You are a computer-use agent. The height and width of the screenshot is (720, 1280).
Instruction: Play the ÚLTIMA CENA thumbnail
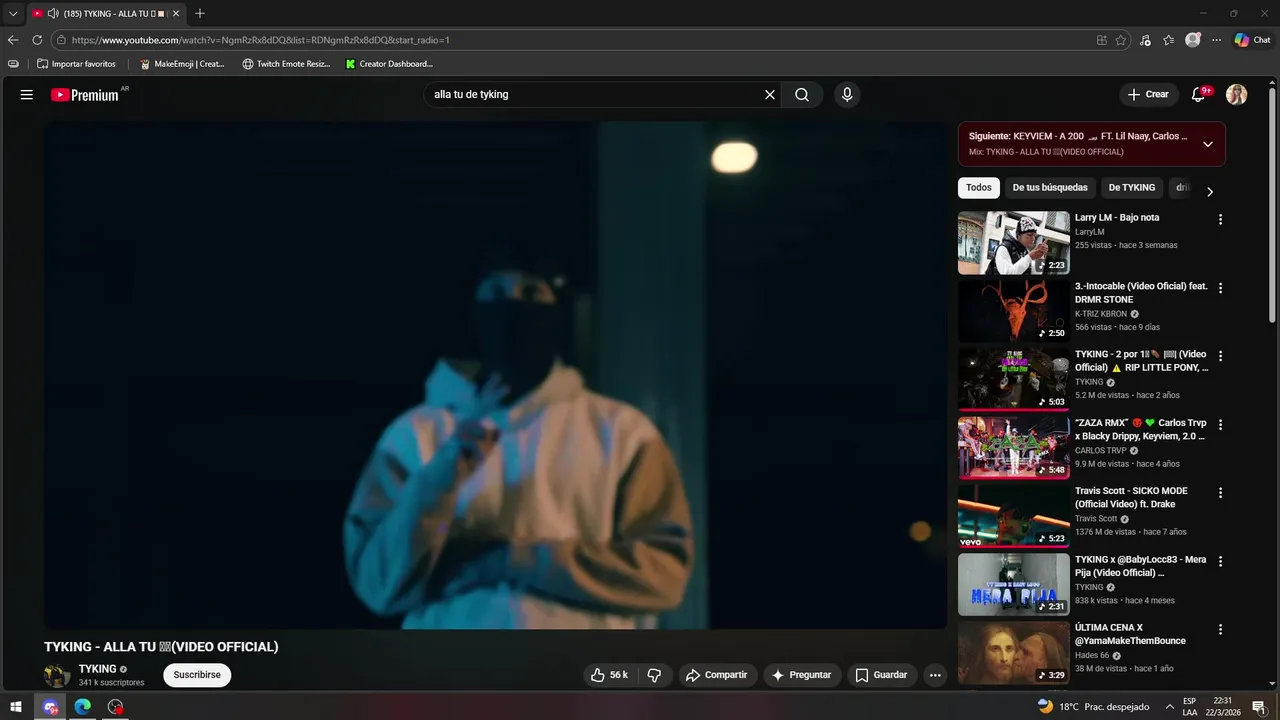click(1014, 652)
